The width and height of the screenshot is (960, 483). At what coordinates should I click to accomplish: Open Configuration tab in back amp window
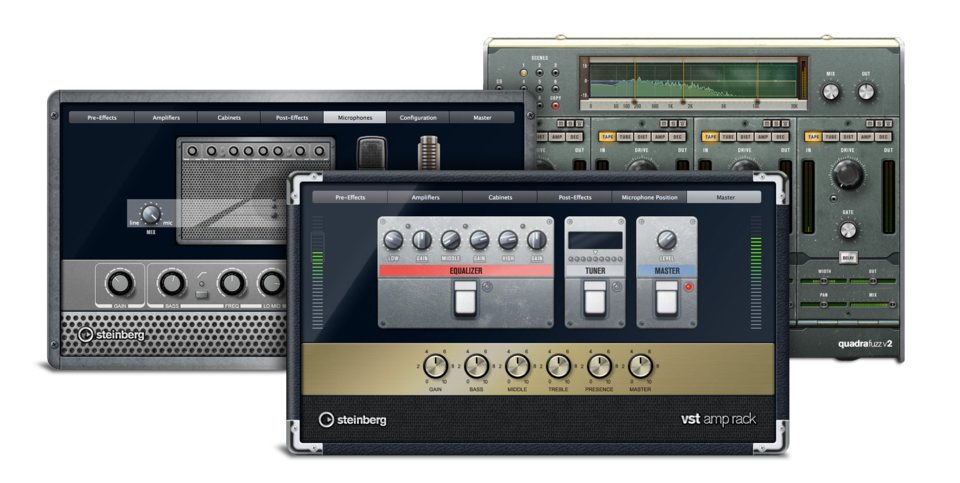pos(418,118)
